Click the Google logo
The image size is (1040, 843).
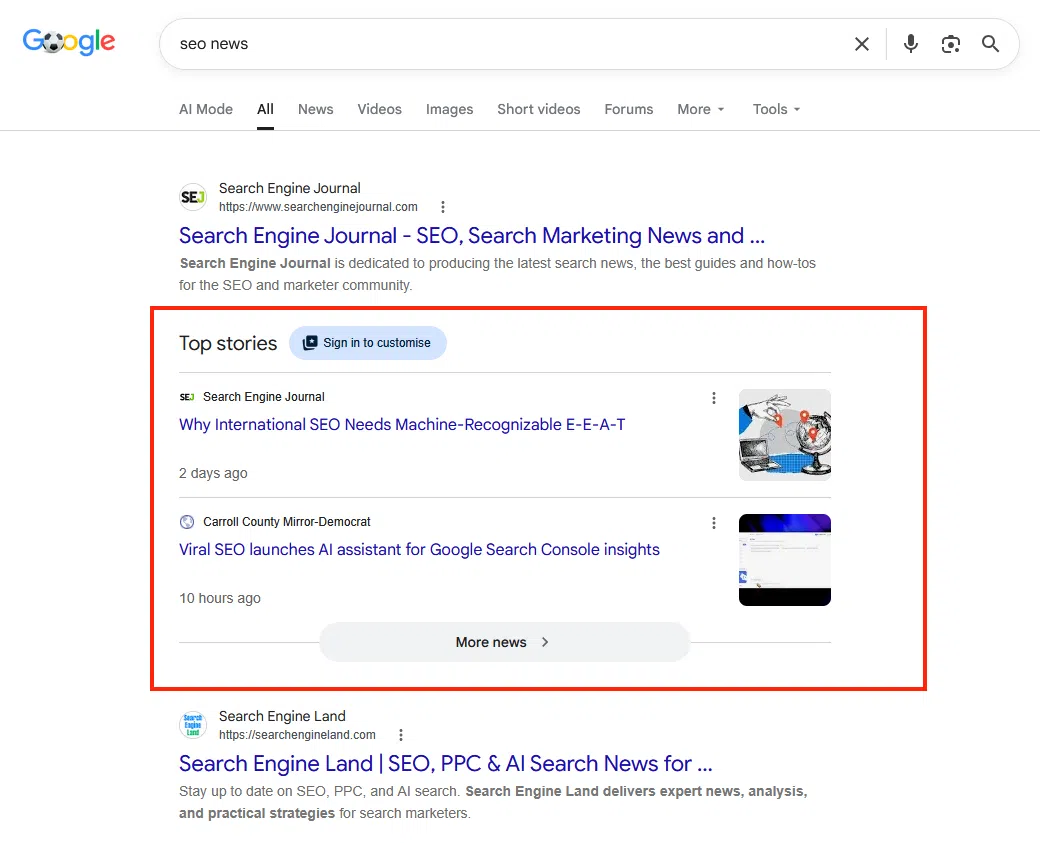(69, 42)
